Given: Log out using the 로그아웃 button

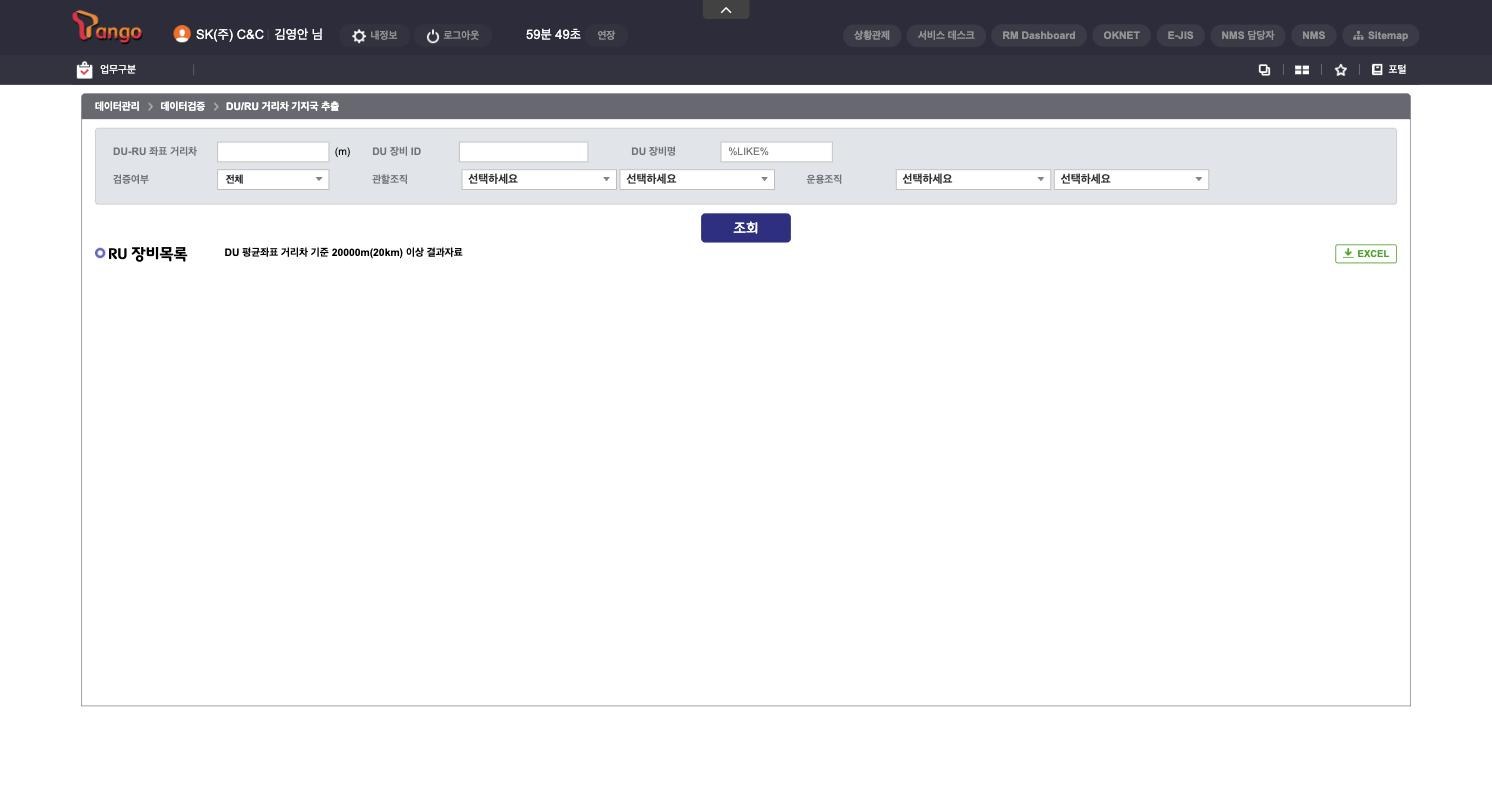Looking at the screenshot, I should [452, 36].
